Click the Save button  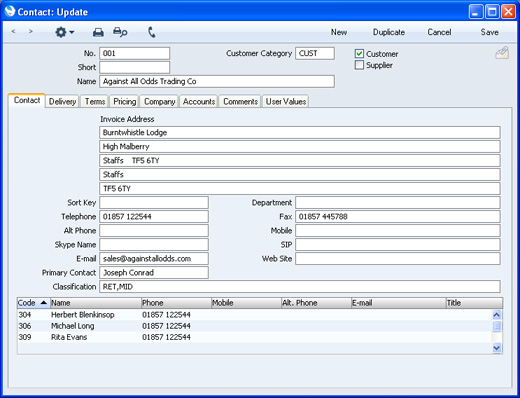[489, 32]
